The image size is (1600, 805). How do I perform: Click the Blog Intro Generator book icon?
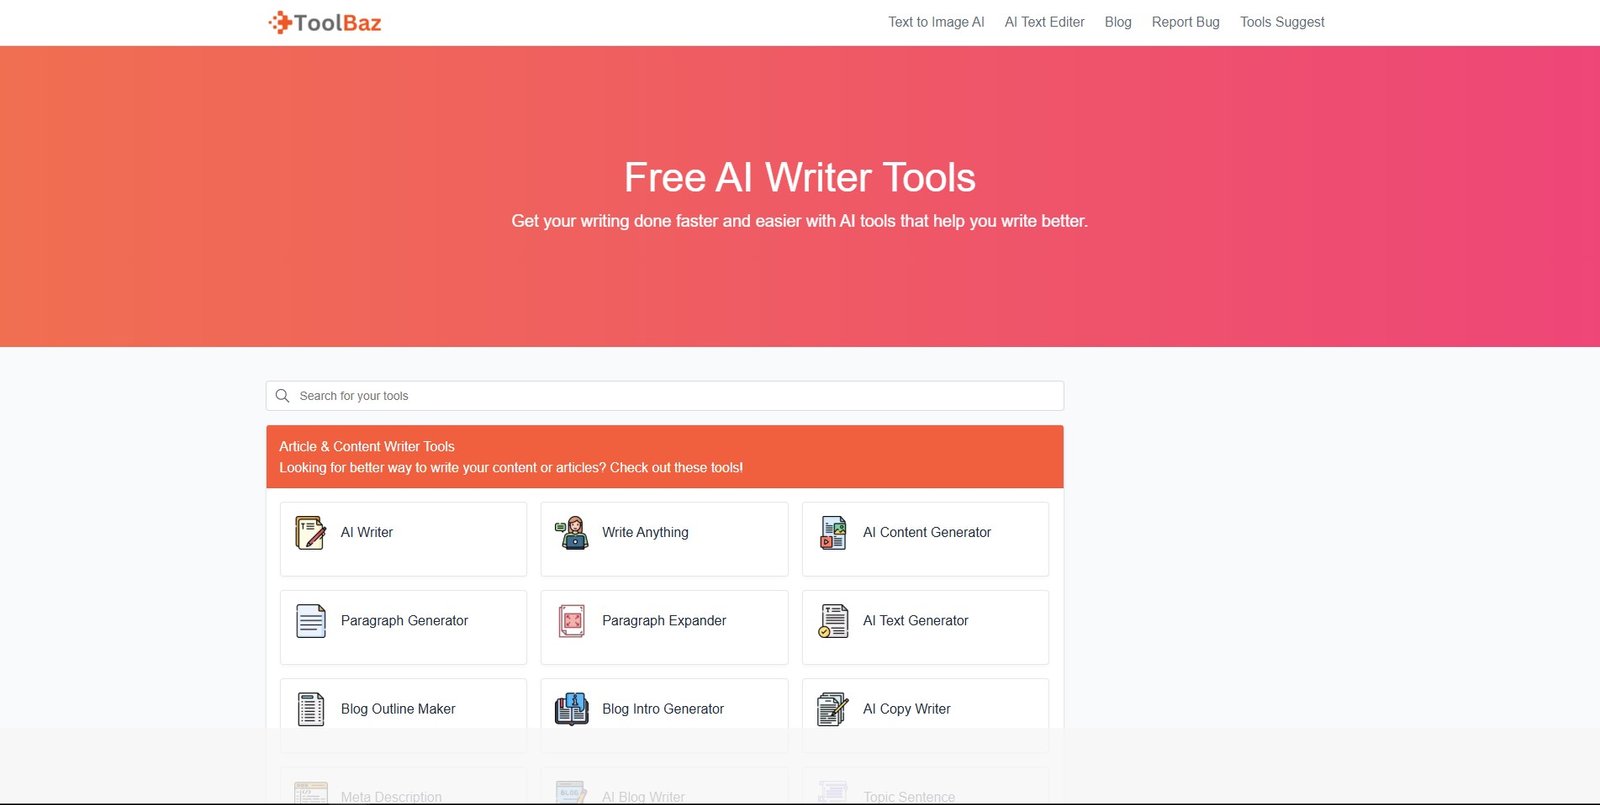coord(572,709)
